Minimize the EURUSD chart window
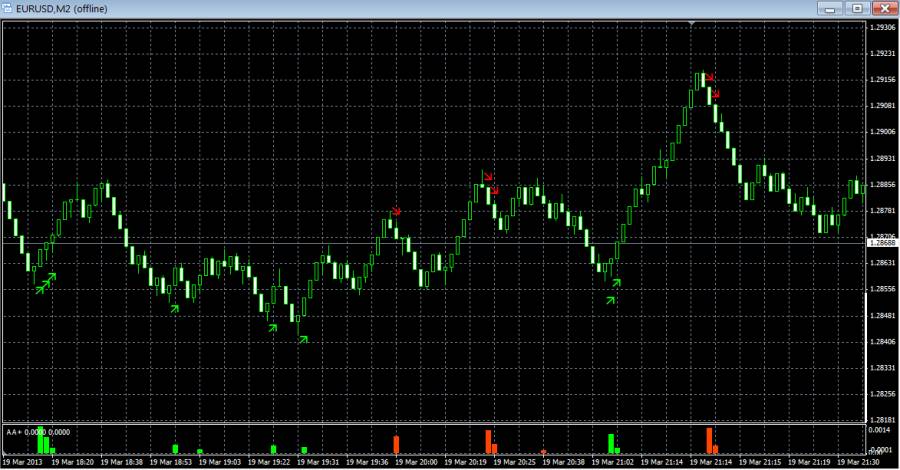Viewport: 900px width, 470px height. point(831,8)
